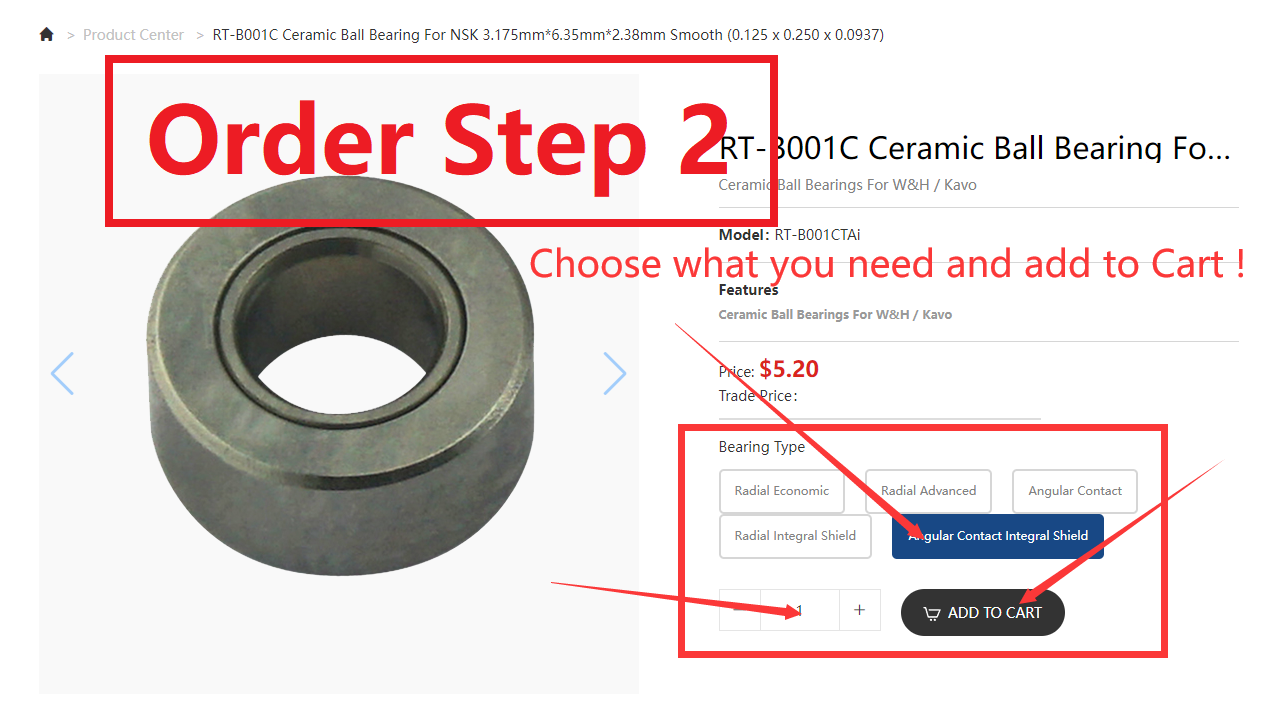Pick the Radial Integral Shield option
This screenshot has height=704, width=1270.
point(795,536)
